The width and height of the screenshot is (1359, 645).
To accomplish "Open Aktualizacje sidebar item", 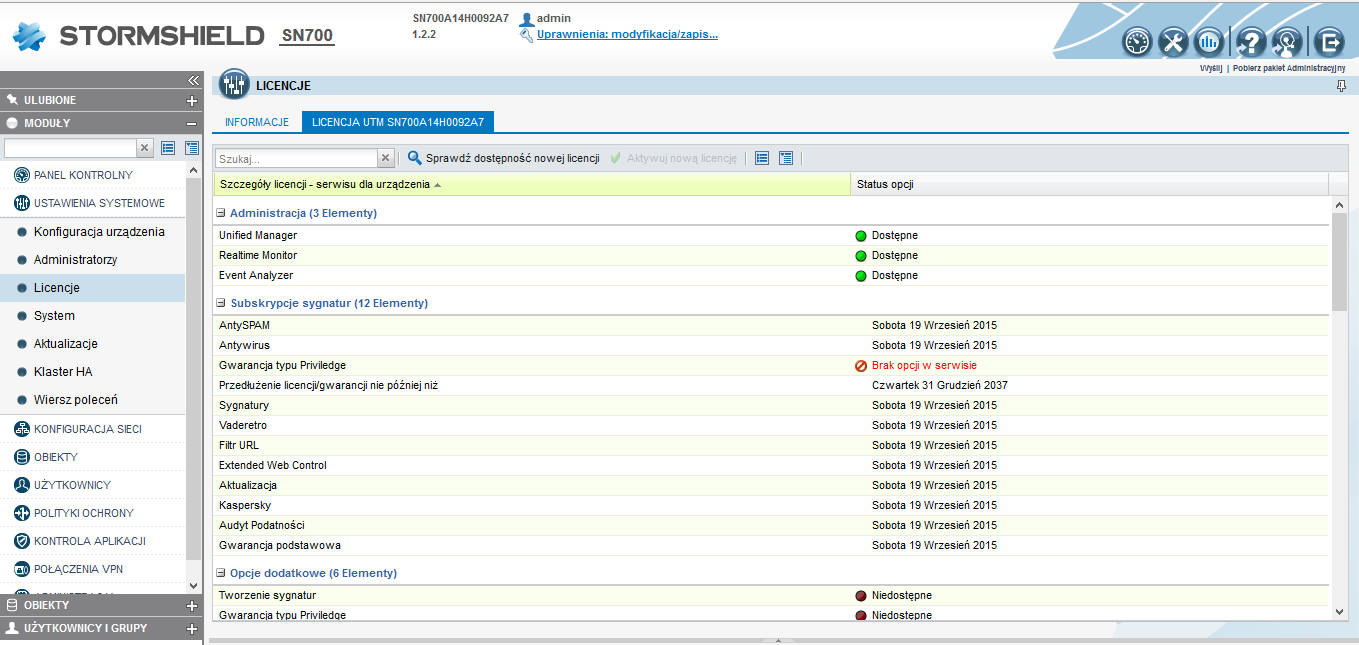I will point(65,344).
